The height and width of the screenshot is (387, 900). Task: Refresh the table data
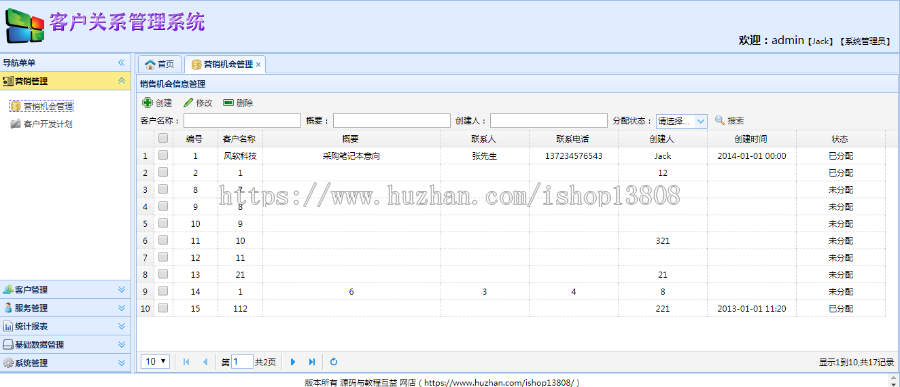pyautogui.click(x=333, y=362)
